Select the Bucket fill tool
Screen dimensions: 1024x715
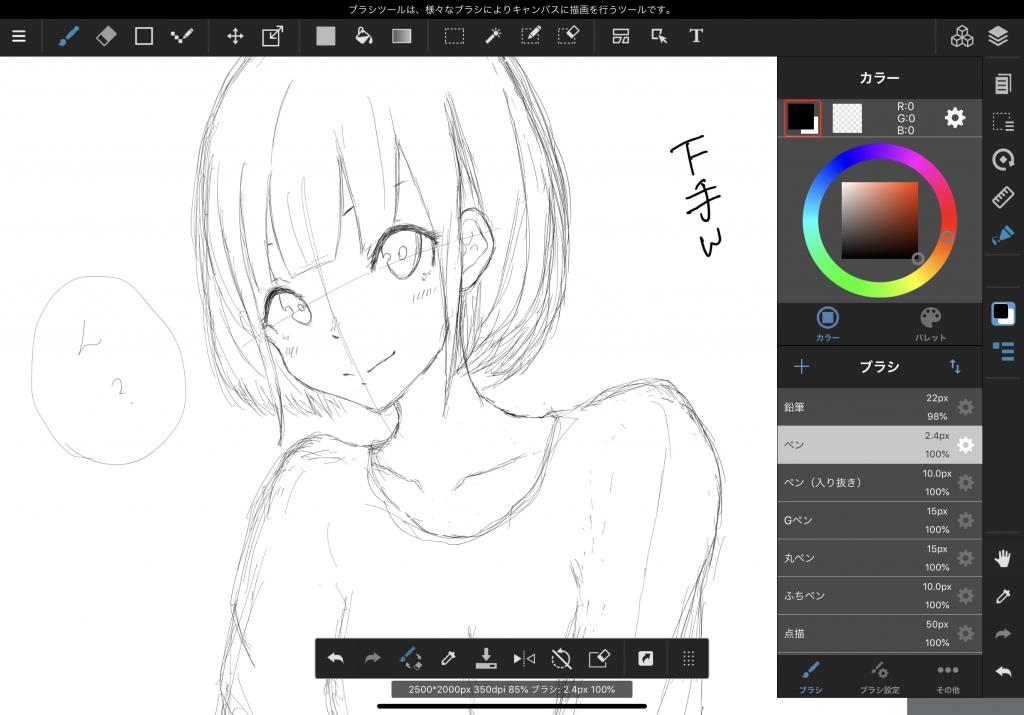coord(364,36)
